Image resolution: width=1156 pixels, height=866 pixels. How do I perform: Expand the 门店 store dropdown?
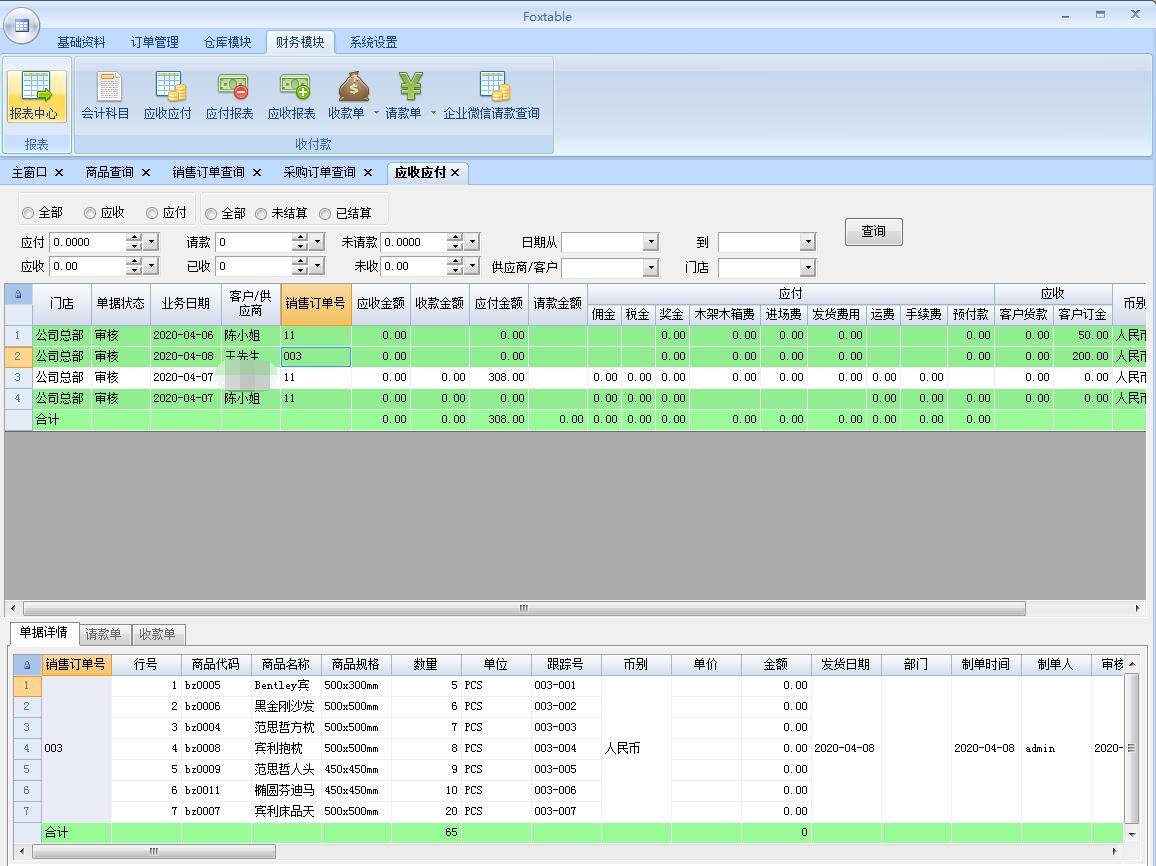click(808, 267)
